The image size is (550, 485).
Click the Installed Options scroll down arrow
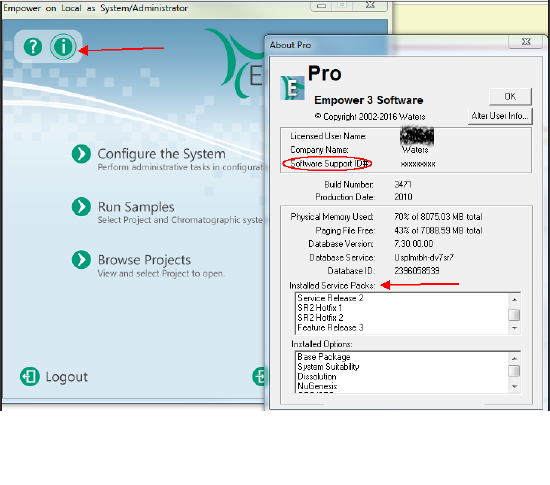click(x=514, y=386)
